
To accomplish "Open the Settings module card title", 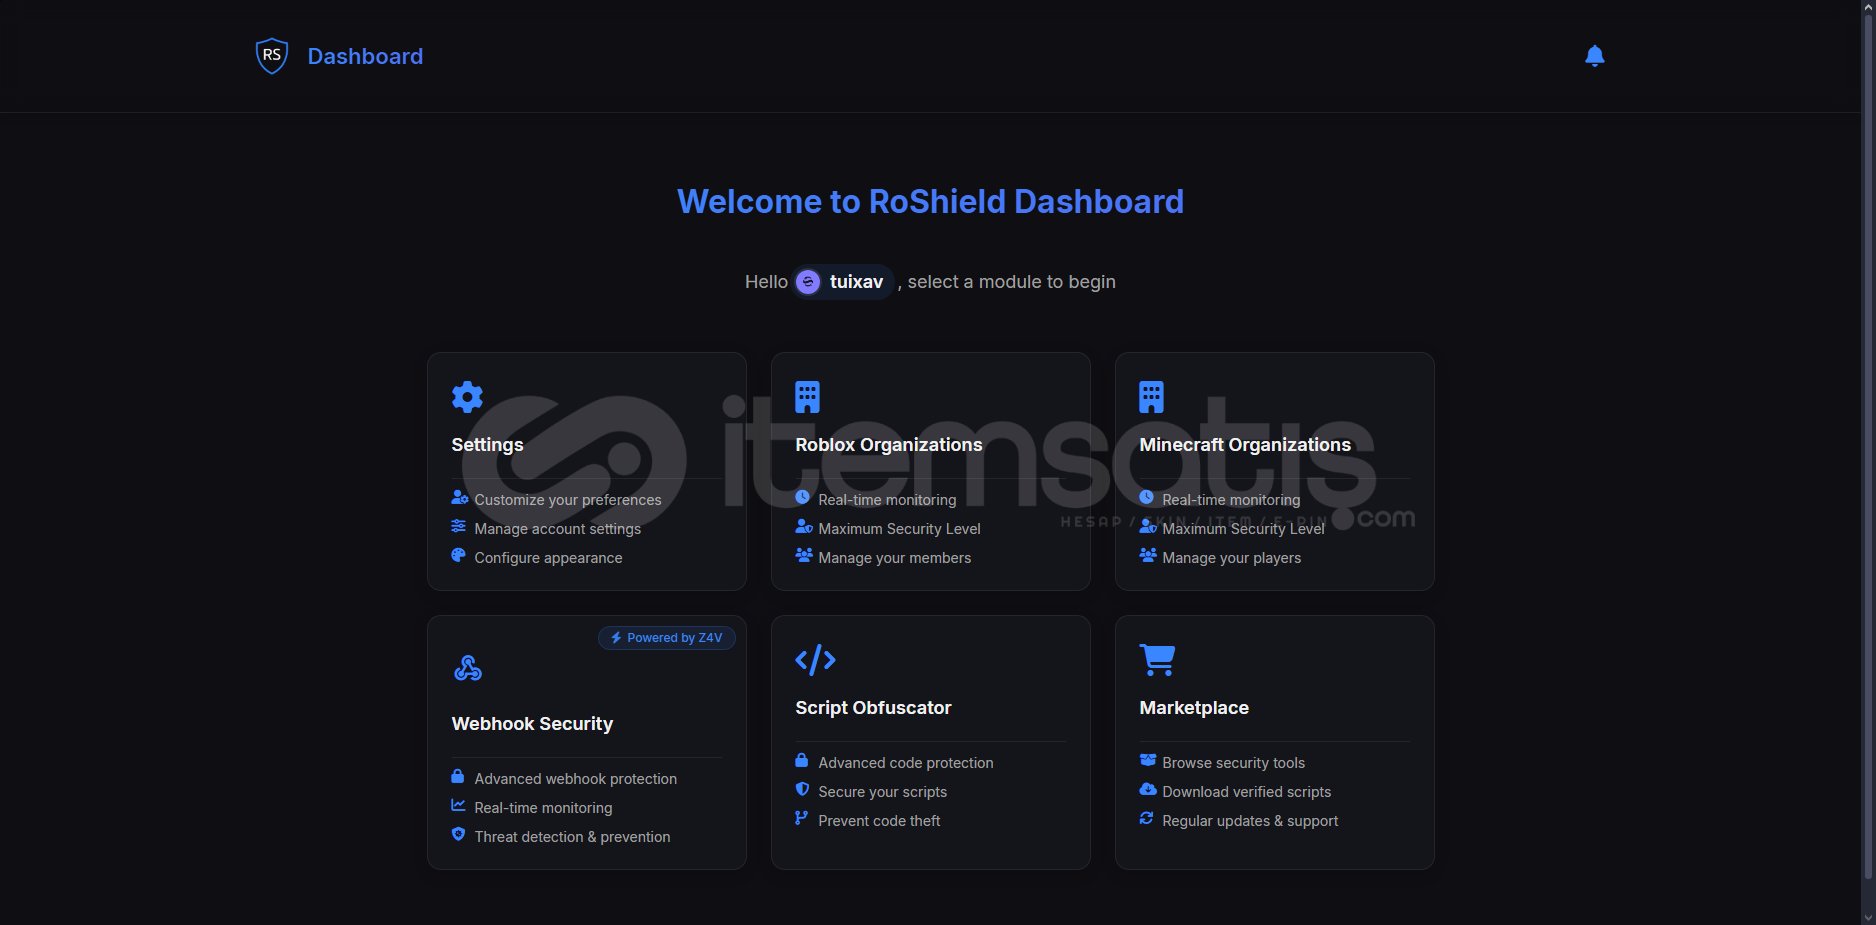I will point(487,445).
